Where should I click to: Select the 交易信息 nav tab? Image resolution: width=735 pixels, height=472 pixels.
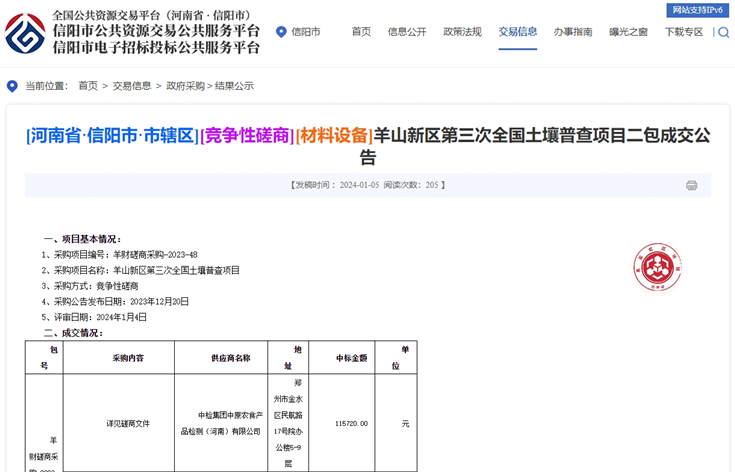click(x=518, y=32)
